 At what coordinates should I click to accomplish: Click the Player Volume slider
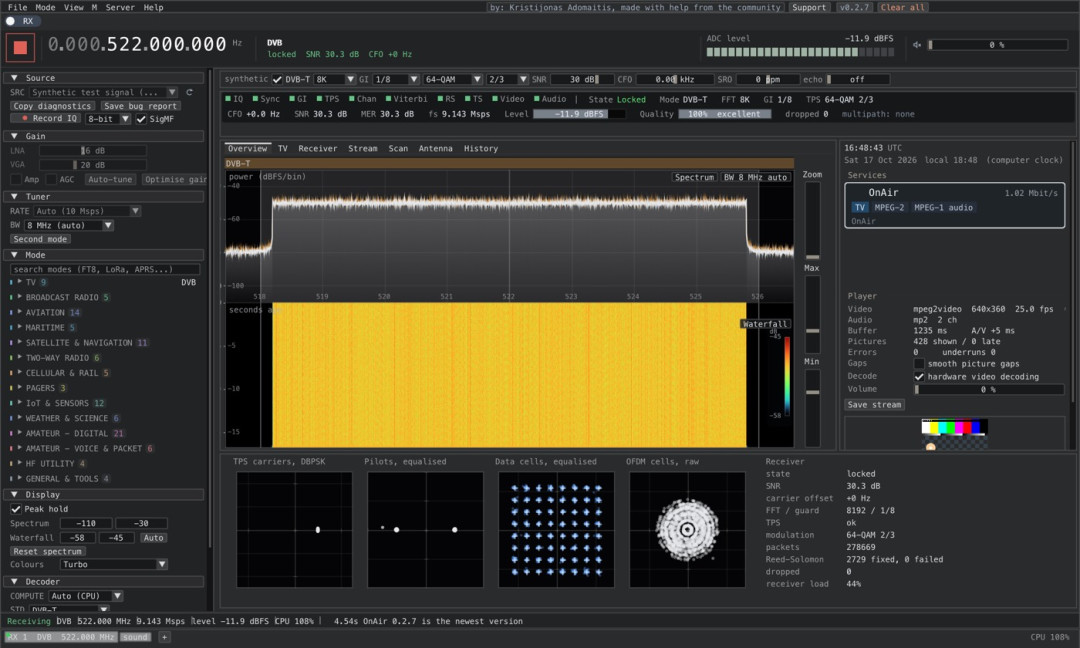tap(989, 390)
